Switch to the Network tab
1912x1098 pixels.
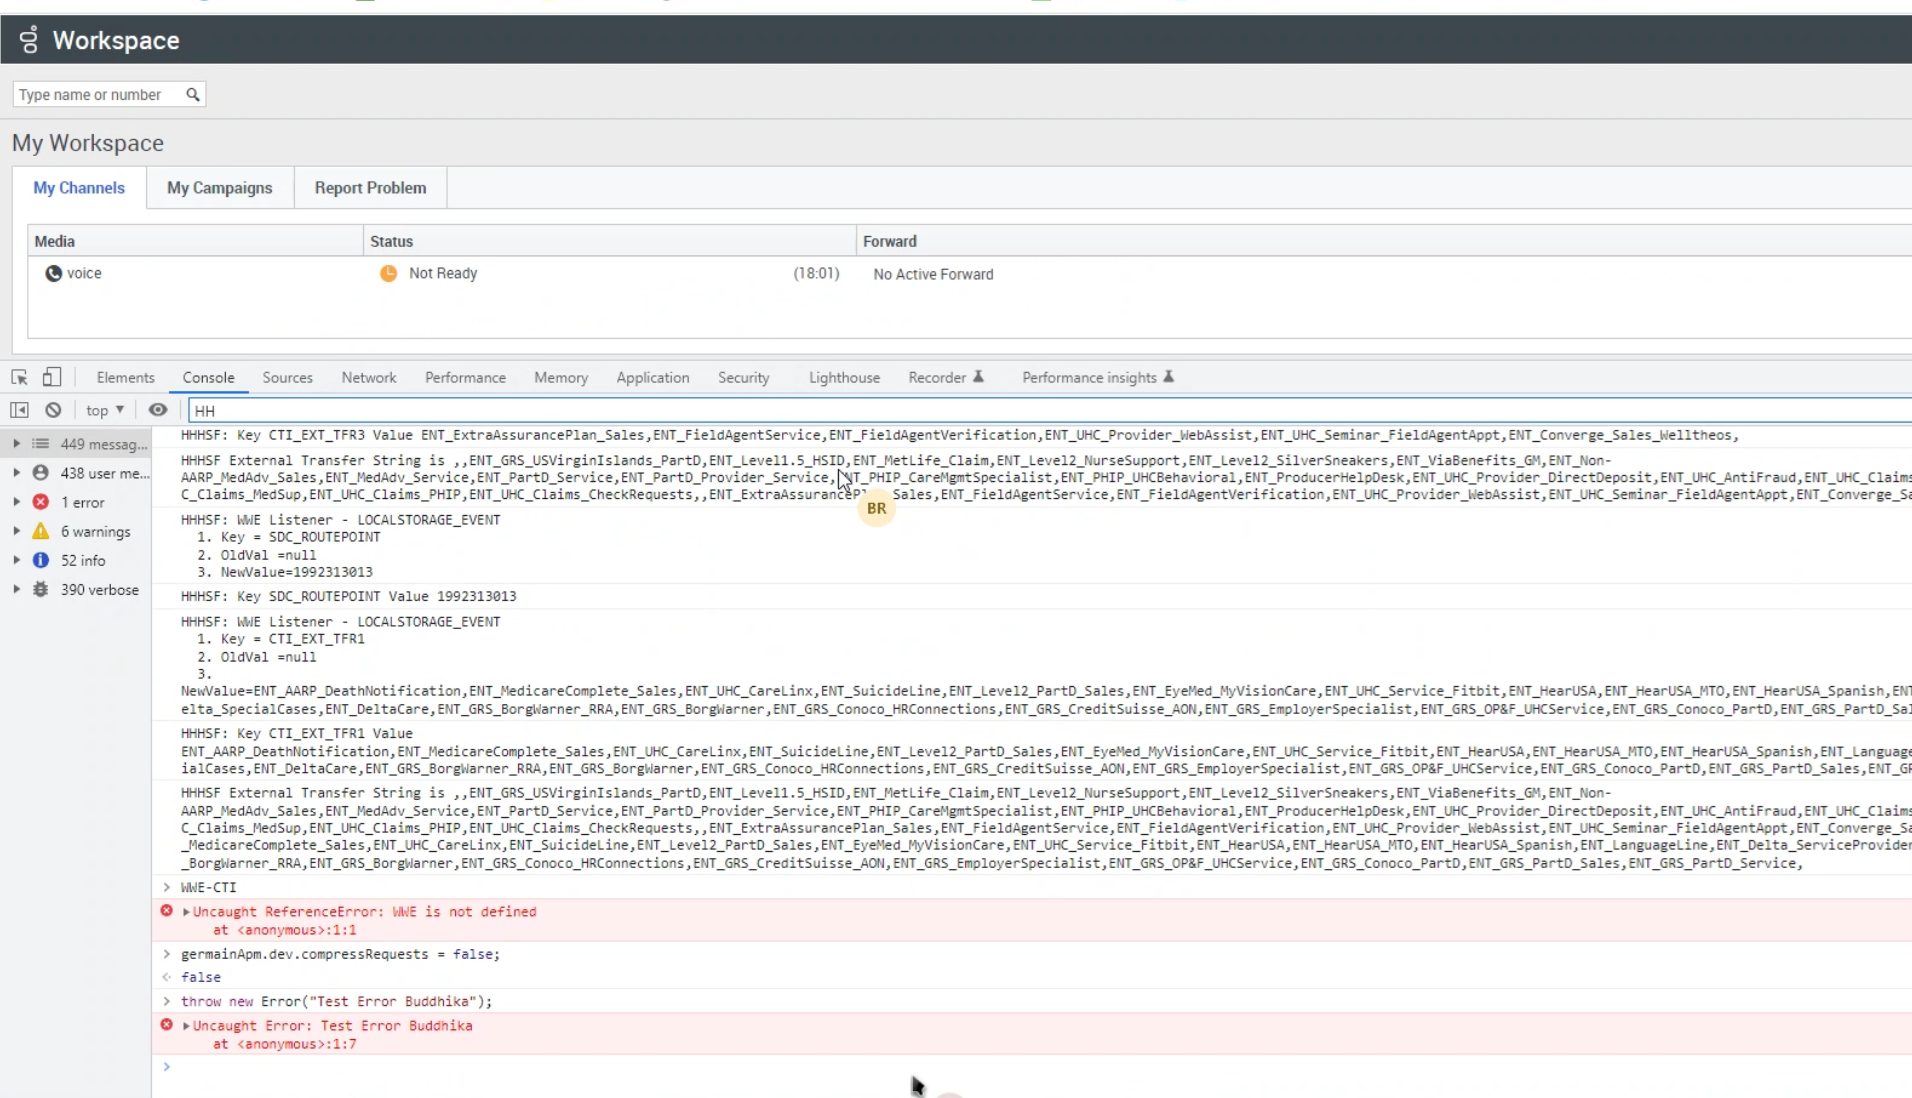[369, 378]
